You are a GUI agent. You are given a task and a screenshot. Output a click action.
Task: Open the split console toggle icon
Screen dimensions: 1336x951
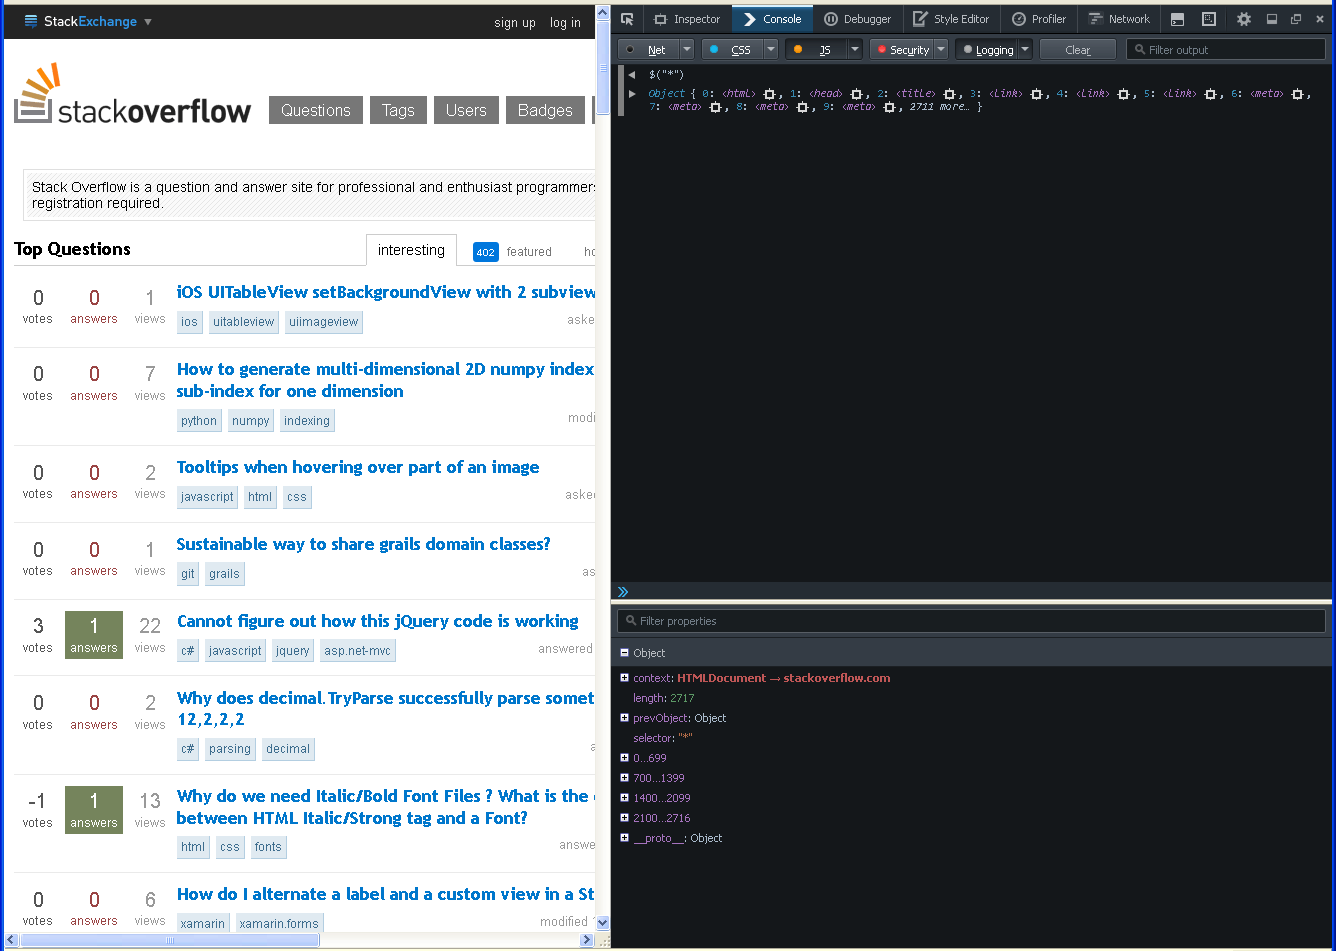point(1178,19)
